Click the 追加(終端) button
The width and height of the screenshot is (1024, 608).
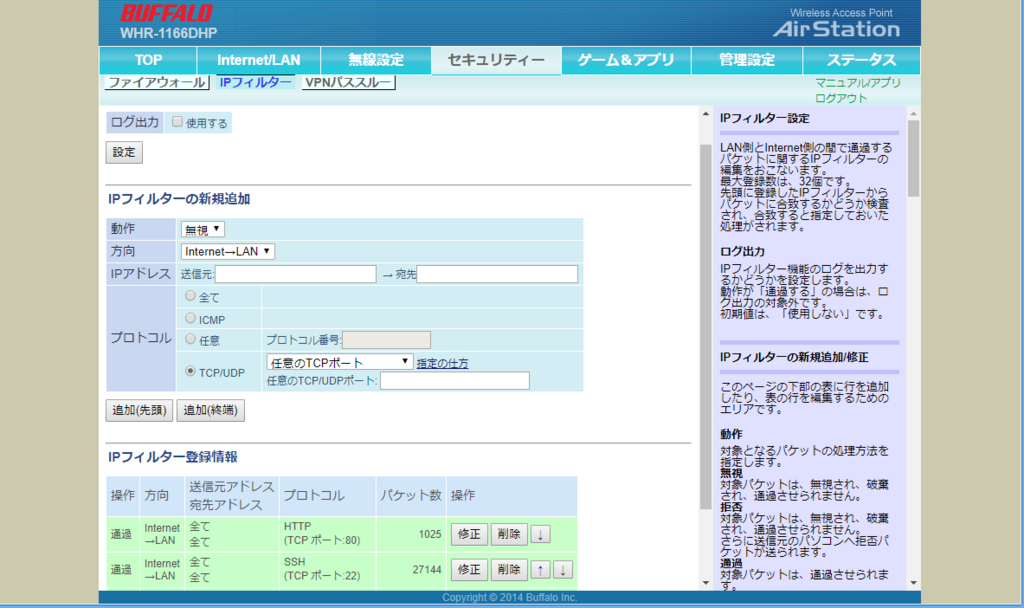tap(210, 410)
